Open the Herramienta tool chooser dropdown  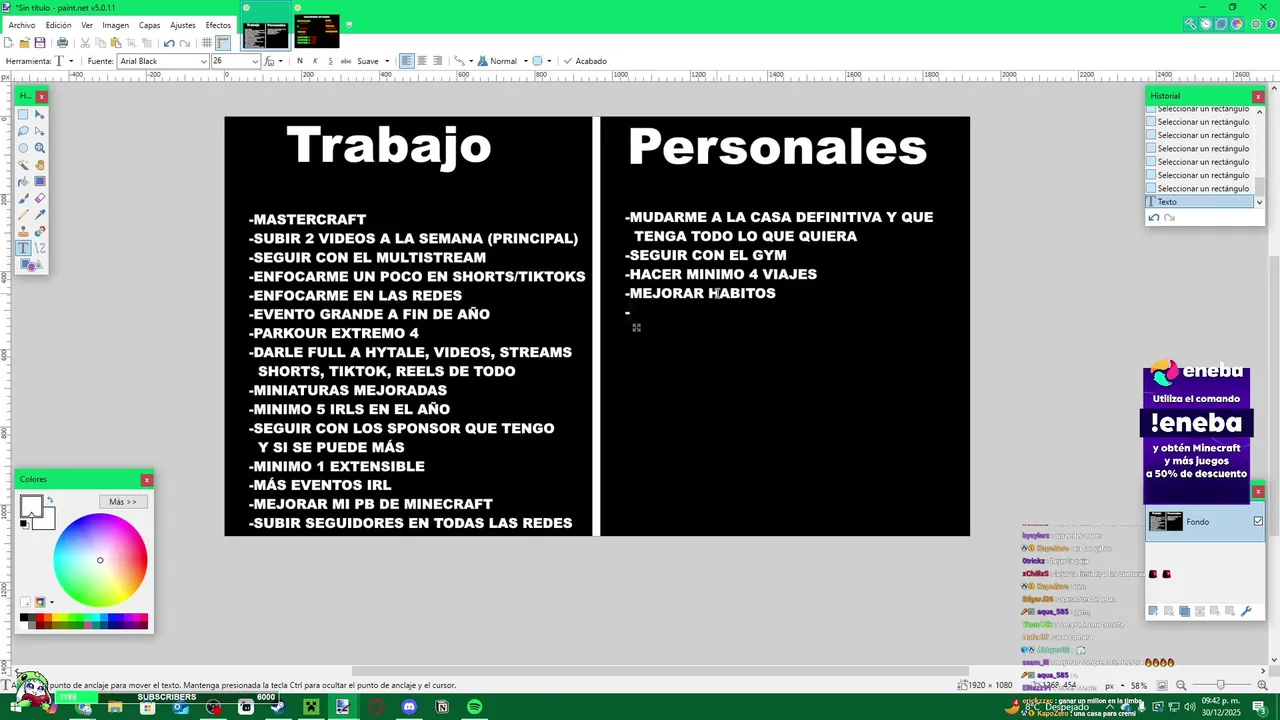coord(64,61)
